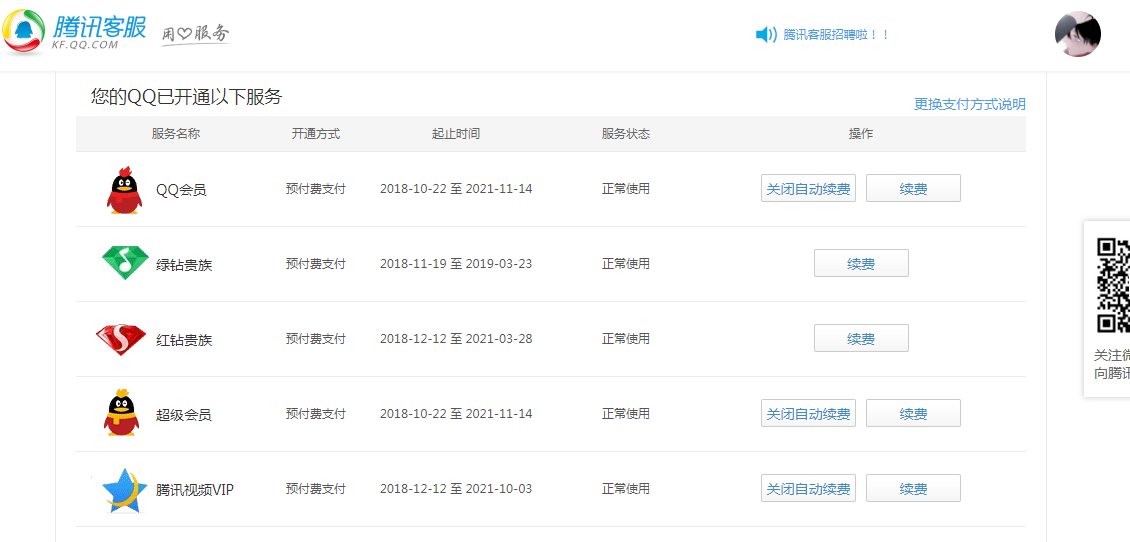Click date range 2018-12-12 至 2021-03-28
The width and height of the screenshot is (1130, 542).
(x=456, y=339)
